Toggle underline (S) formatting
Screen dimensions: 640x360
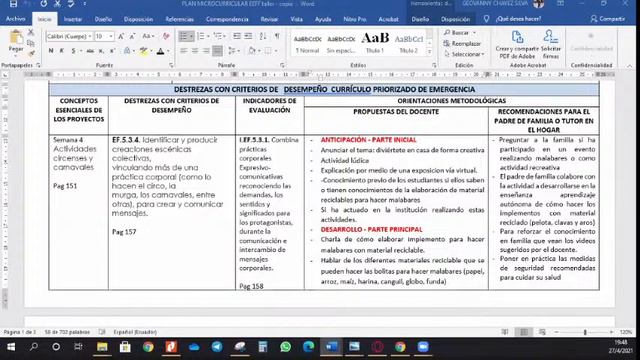[x=73, y=51]
